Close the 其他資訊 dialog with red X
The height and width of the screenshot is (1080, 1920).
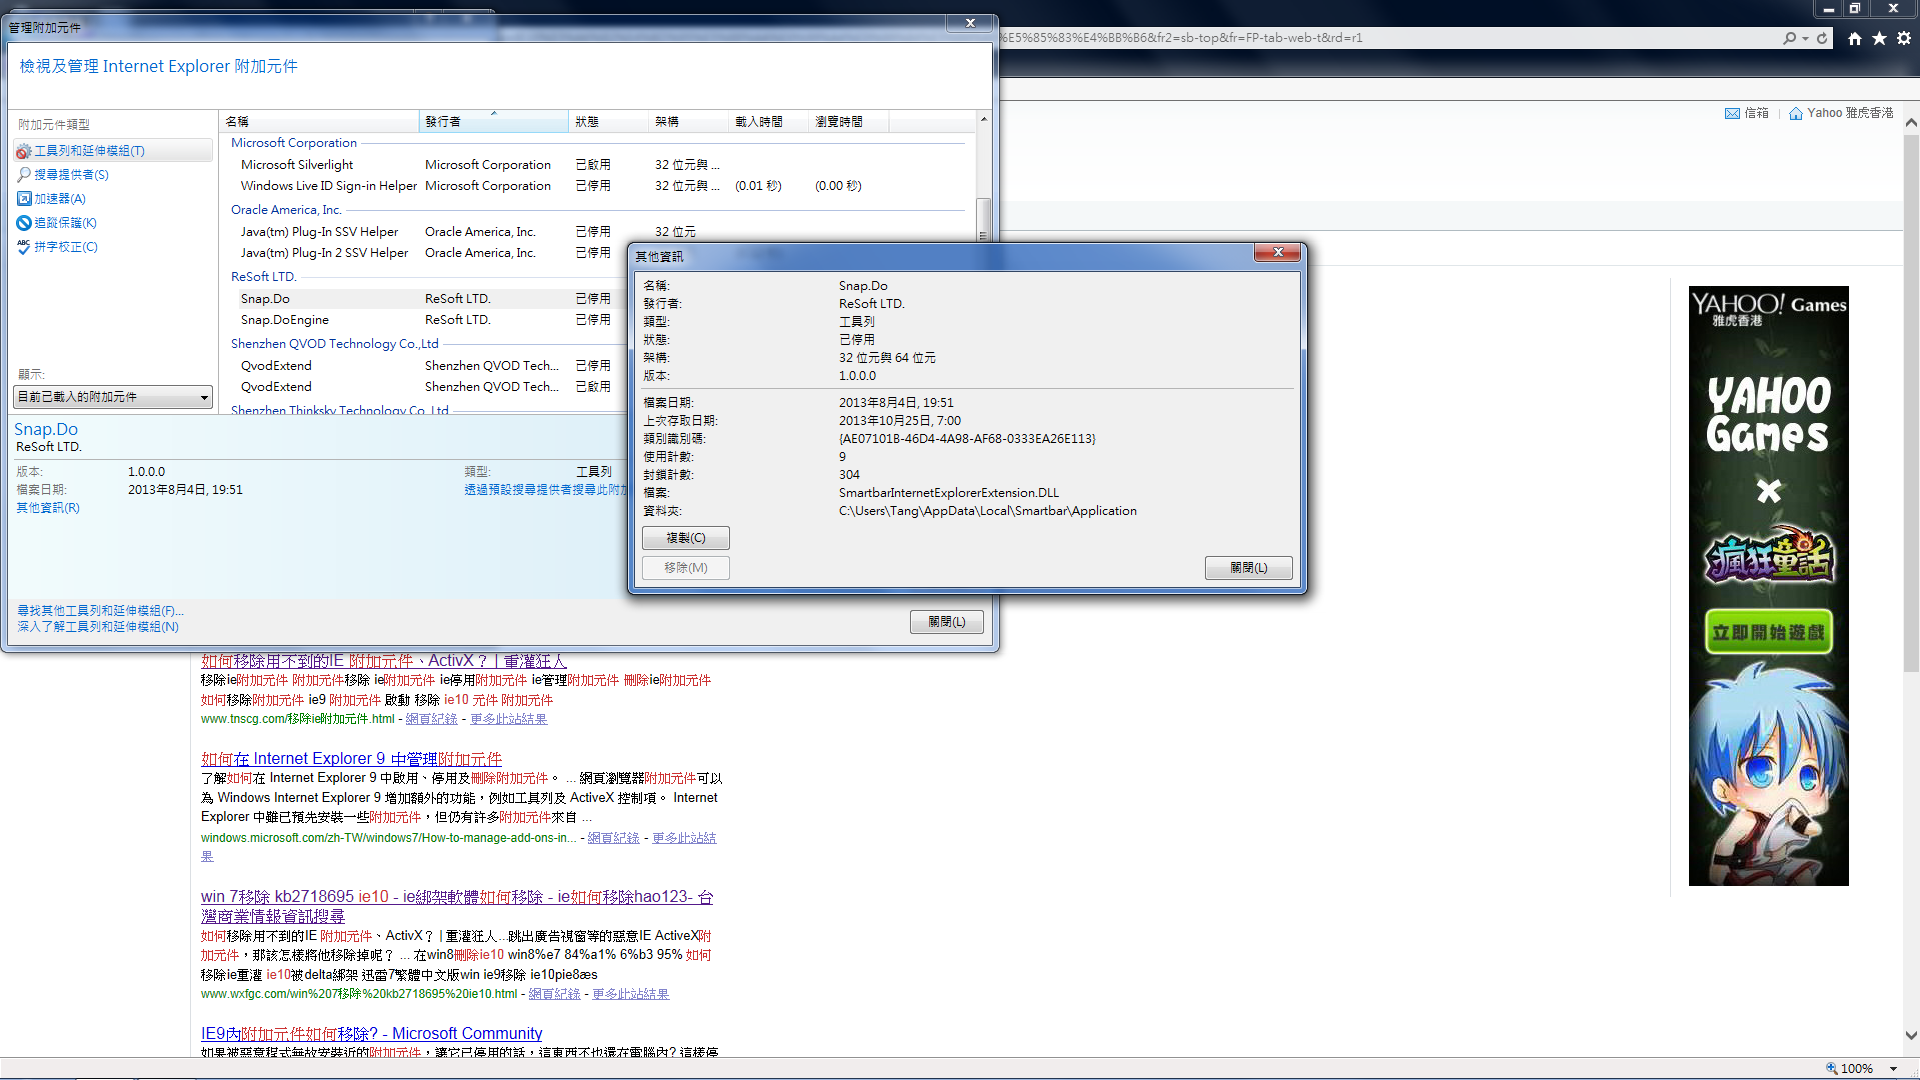pos(1278,253)
